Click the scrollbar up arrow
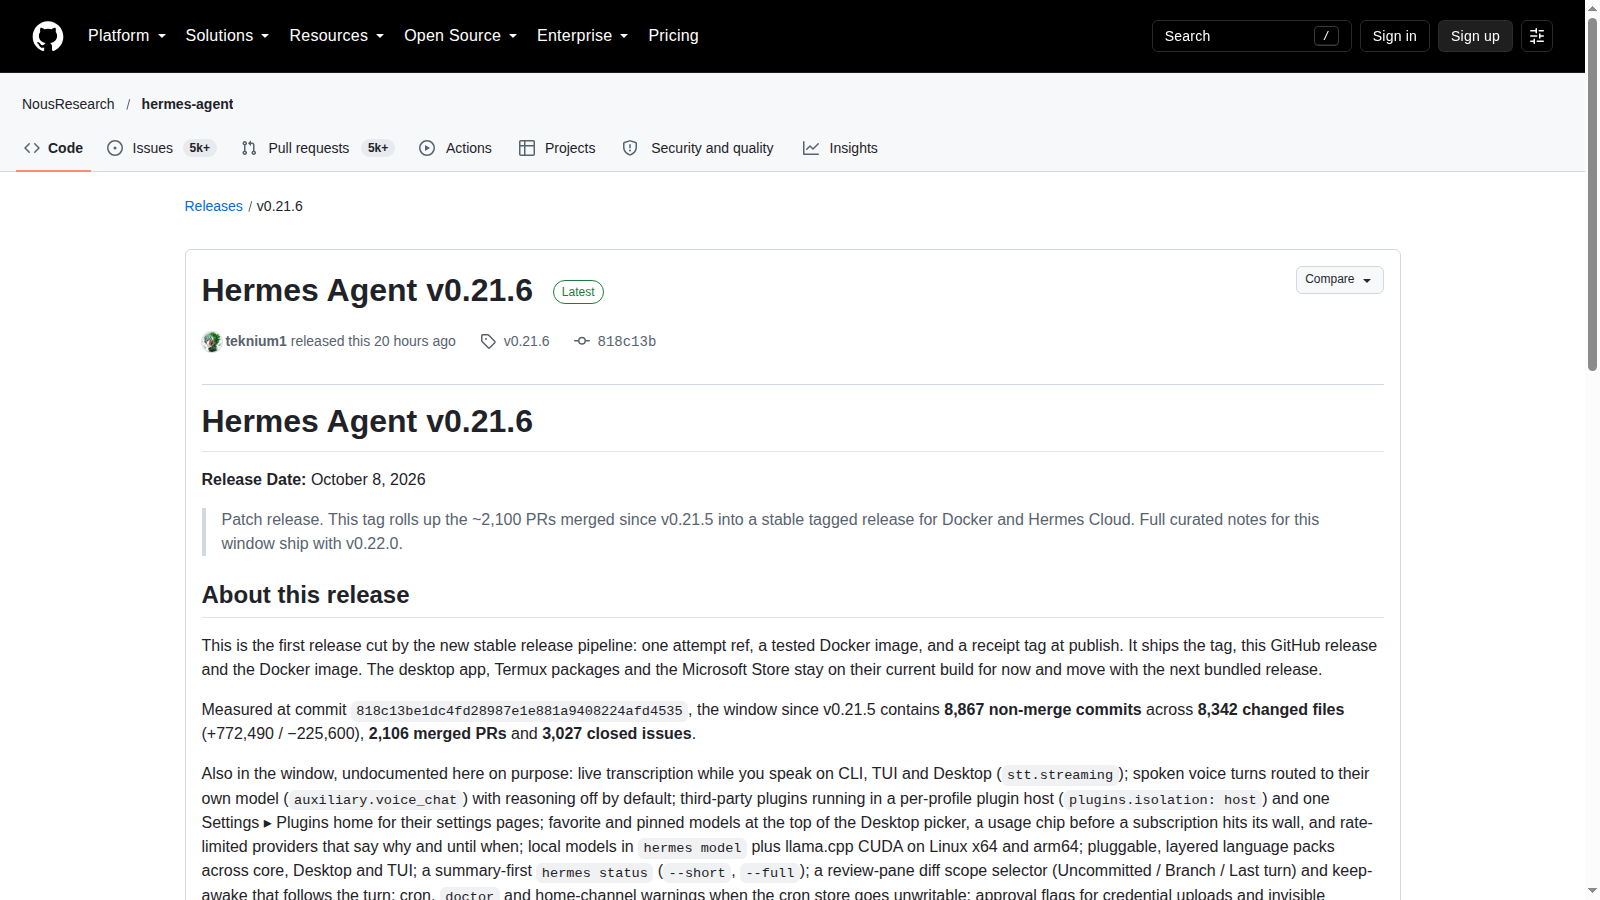Viewport: 1600px width, 900px height. (1592, 8)
